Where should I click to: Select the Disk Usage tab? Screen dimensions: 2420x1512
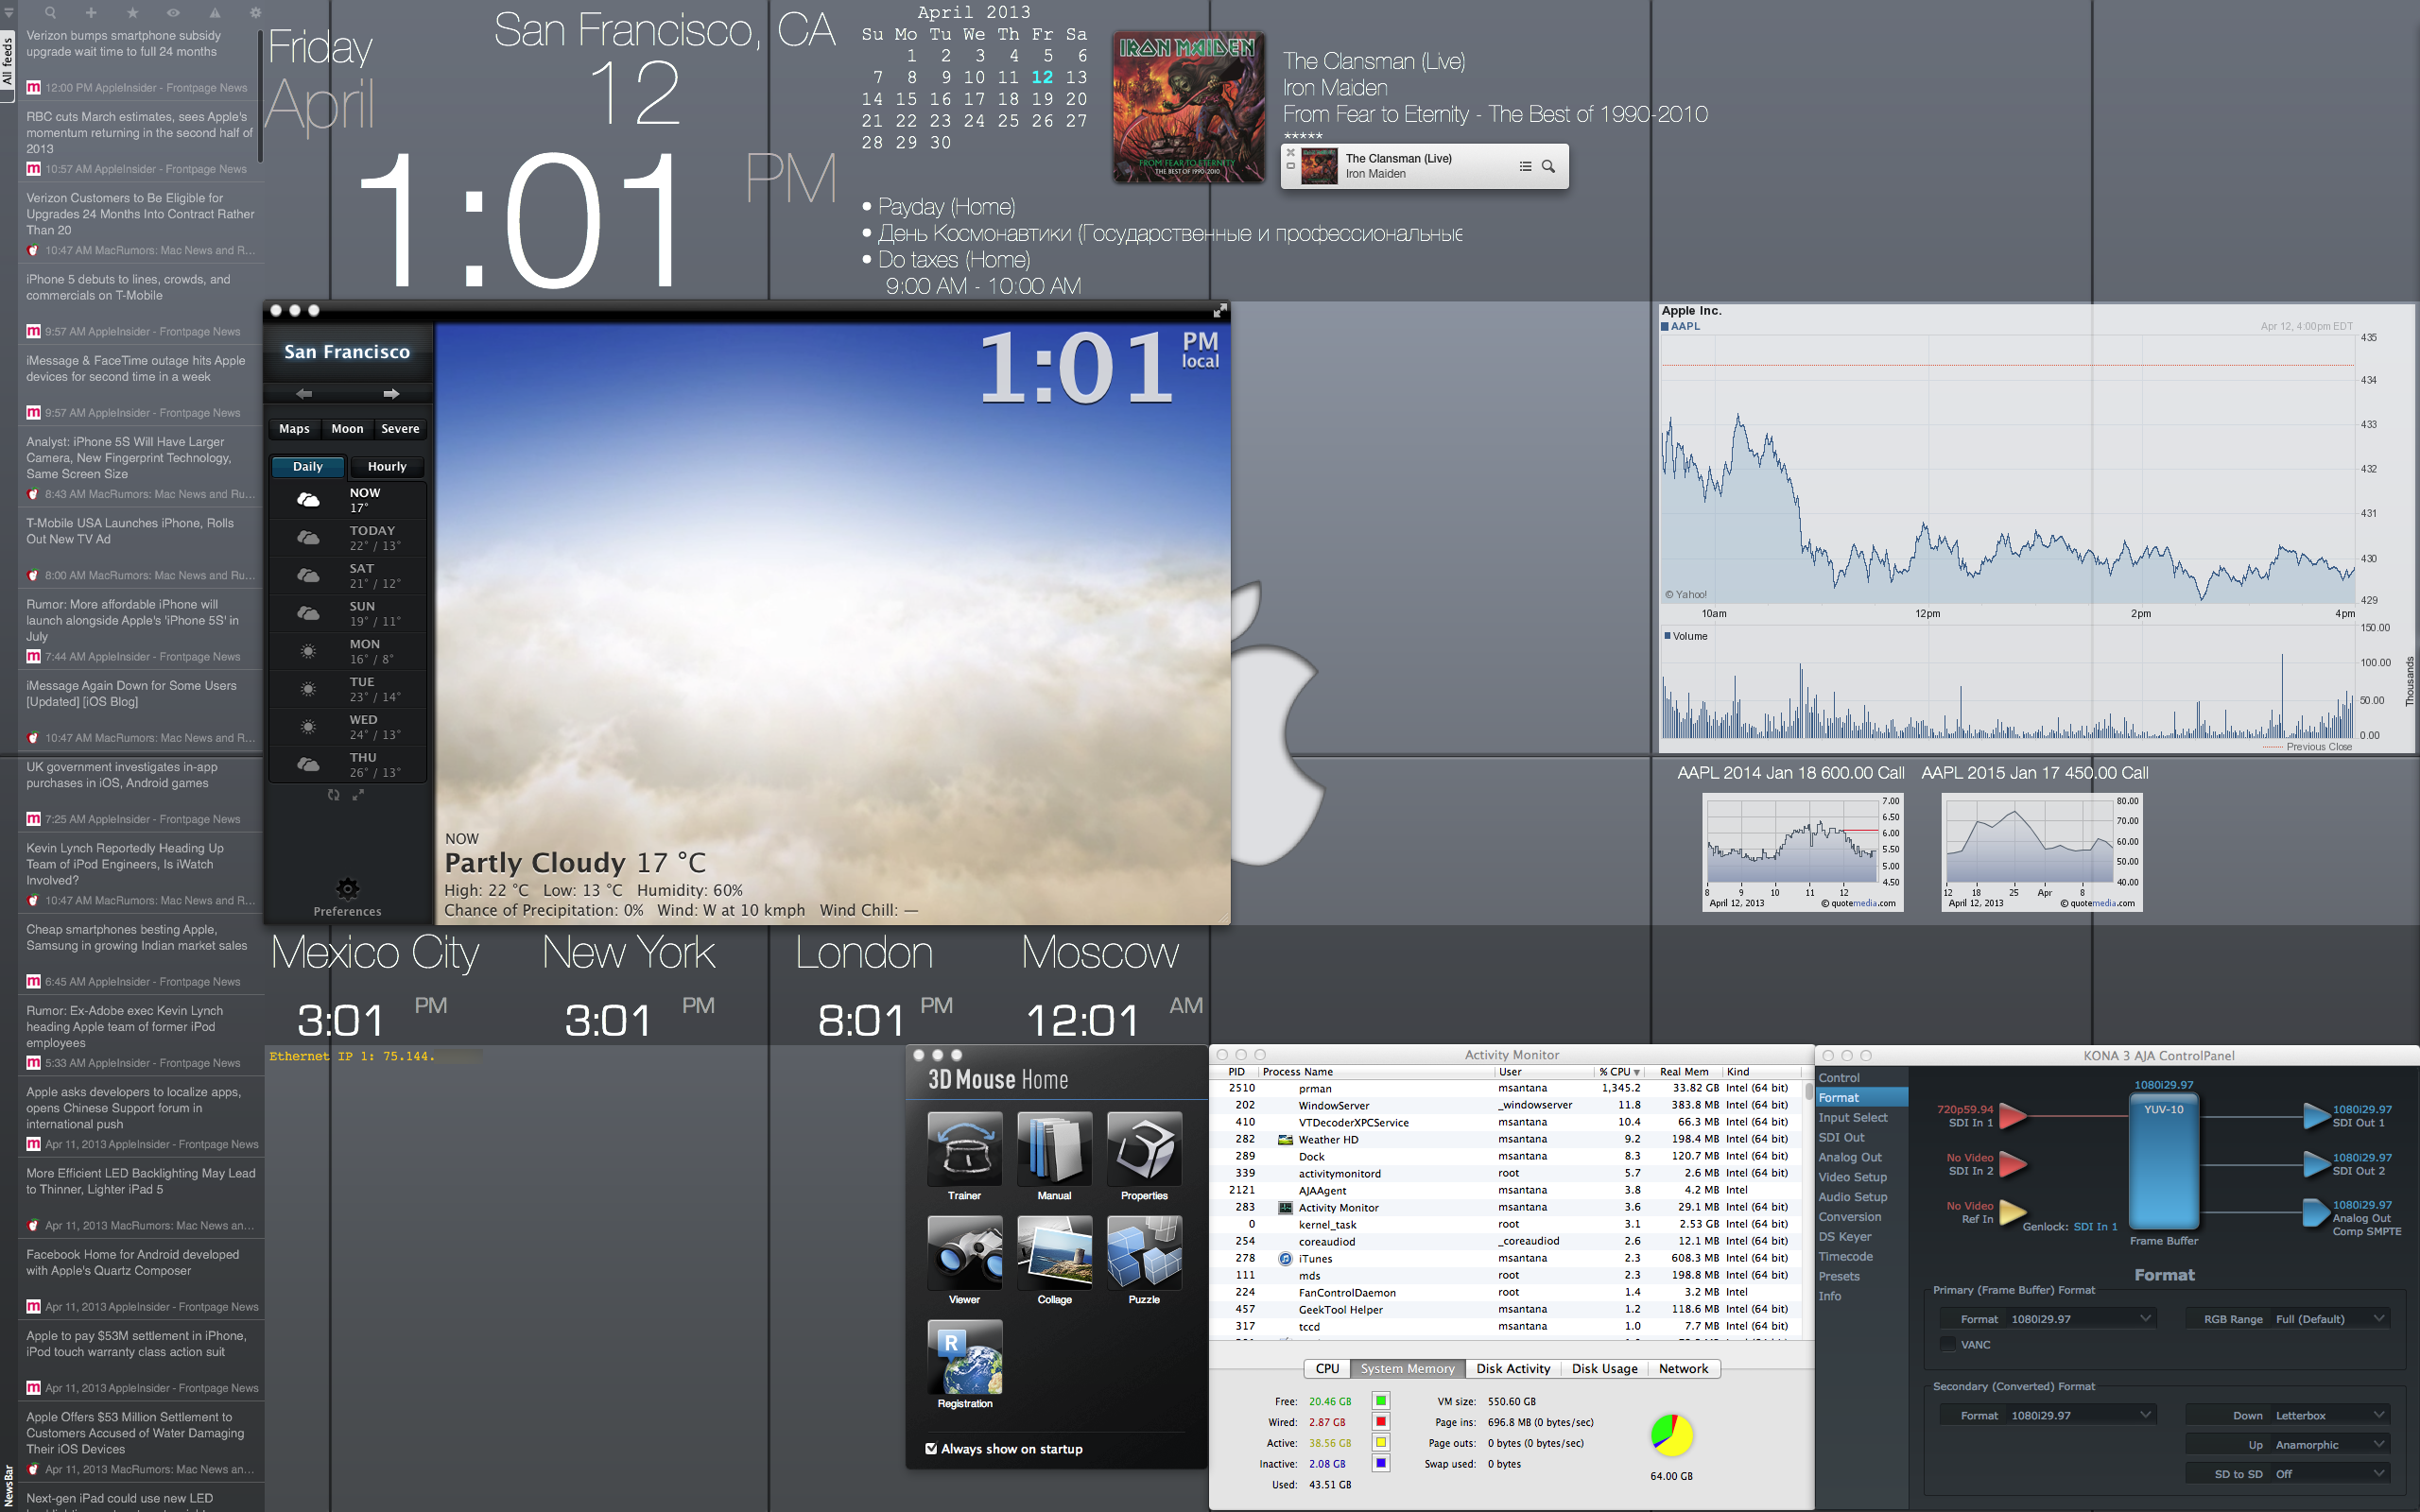point(1604,1368)
